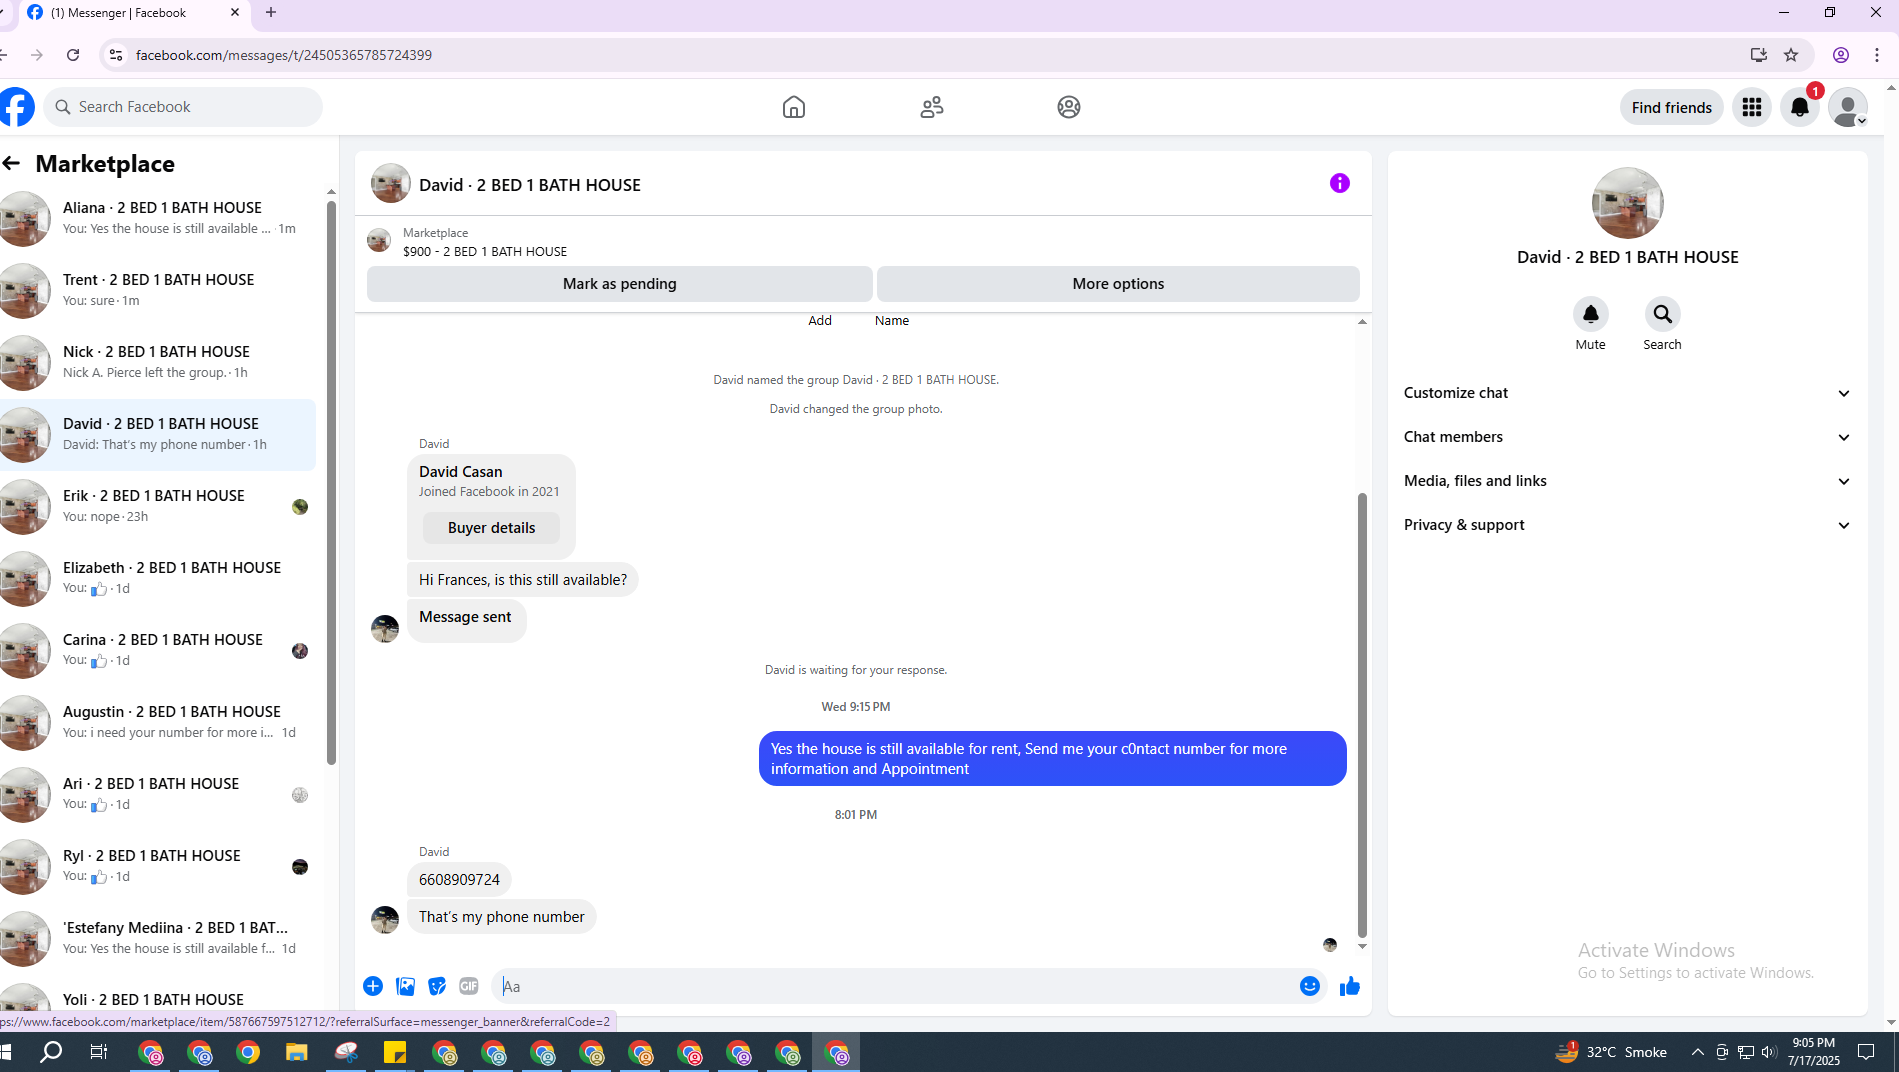Select the Messenger Facebook browser tab

tap(135, 13)
